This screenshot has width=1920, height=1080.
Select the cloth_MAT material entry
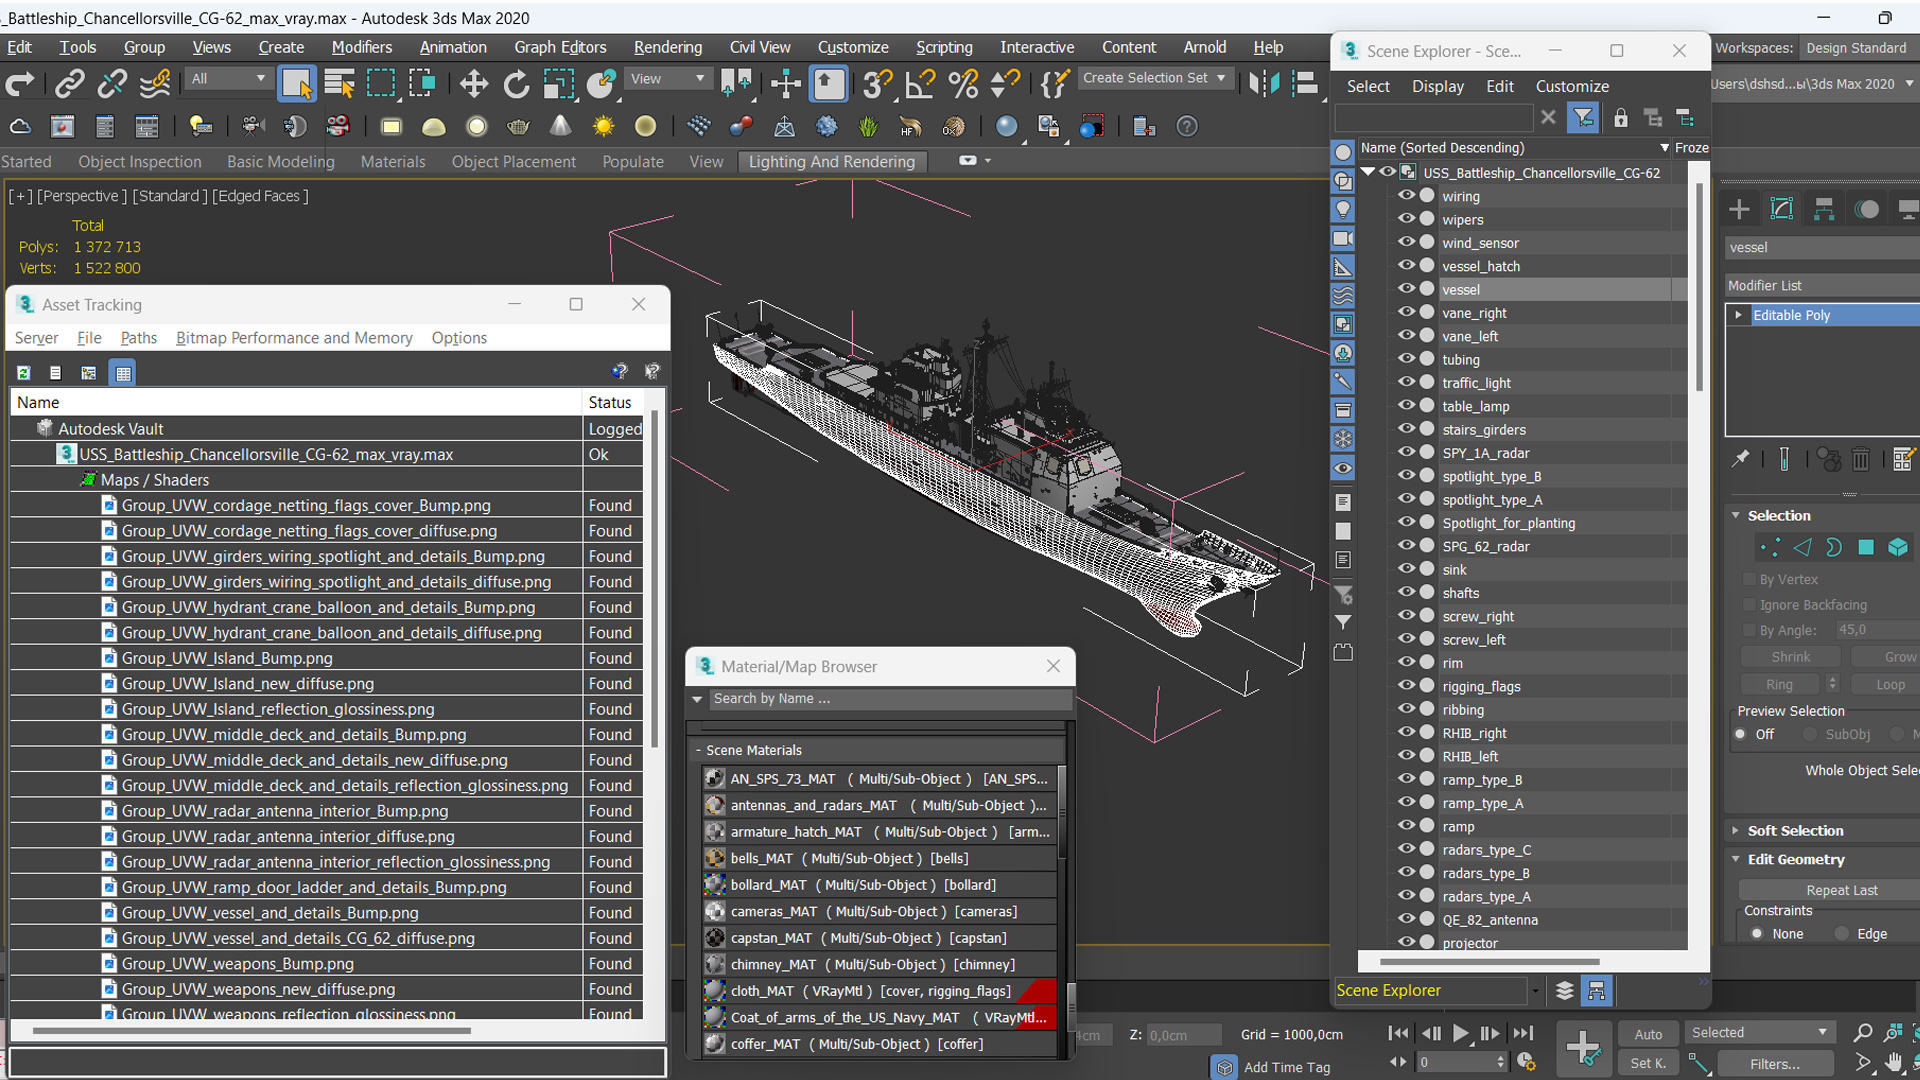coord(879,991)
